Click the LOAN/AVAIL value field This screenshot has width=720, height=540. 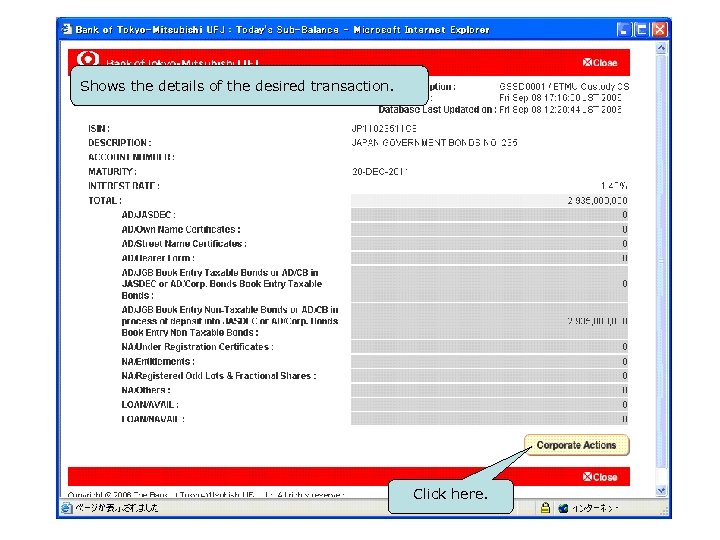(489, 405)
